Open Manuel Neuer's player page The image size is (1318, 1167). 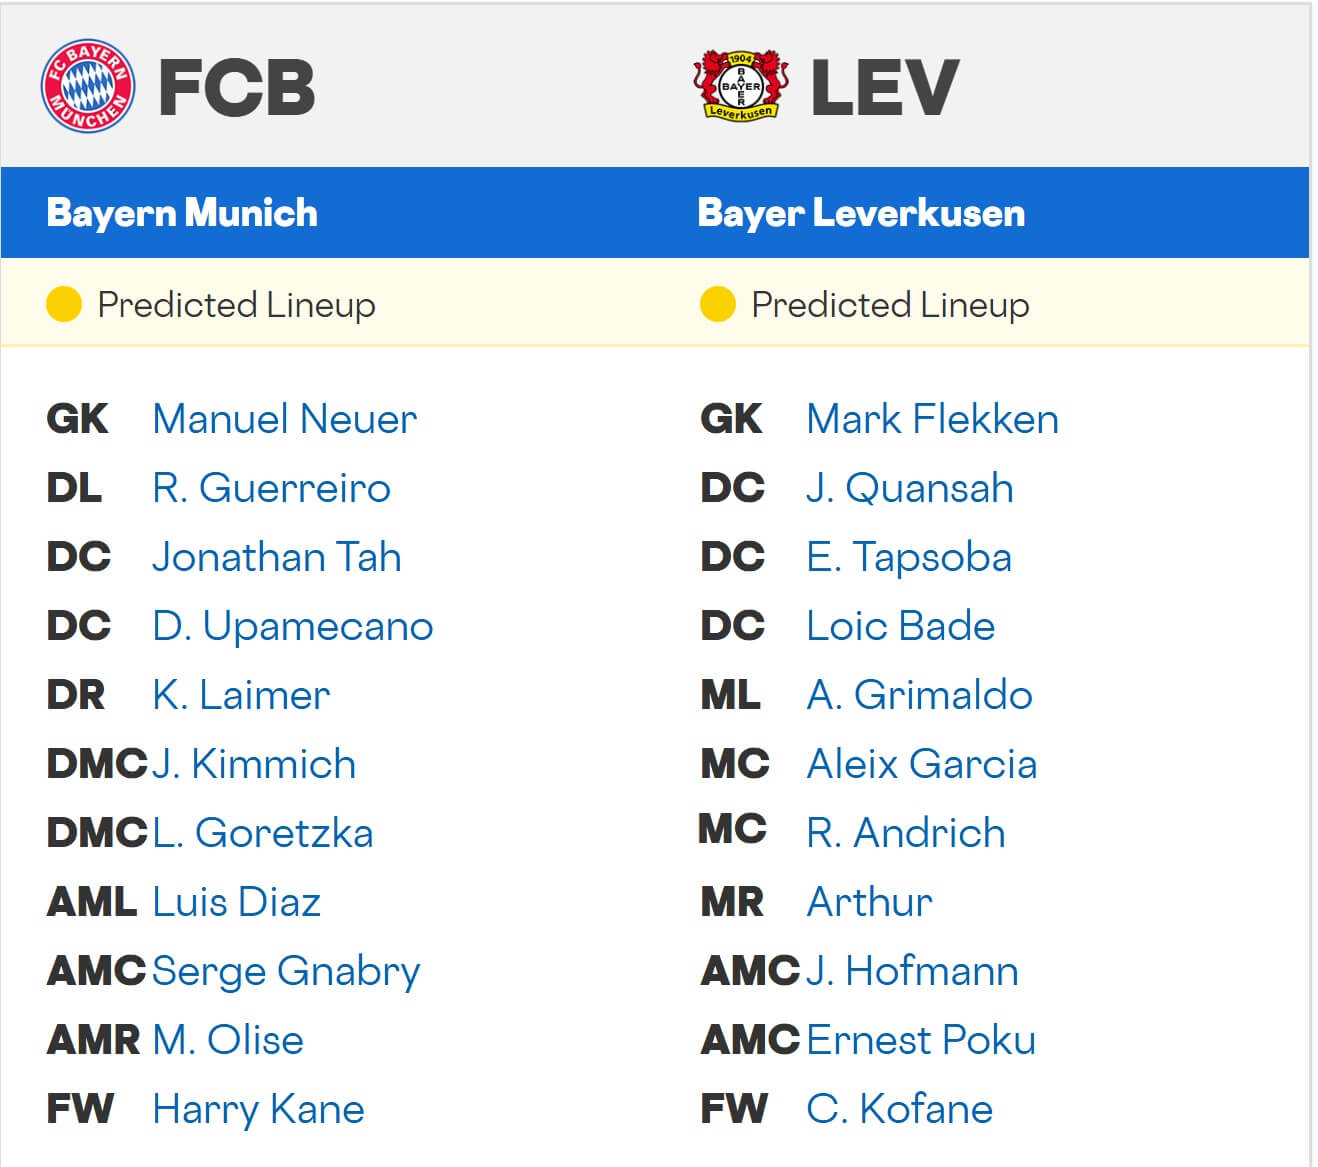pos(284,419)
